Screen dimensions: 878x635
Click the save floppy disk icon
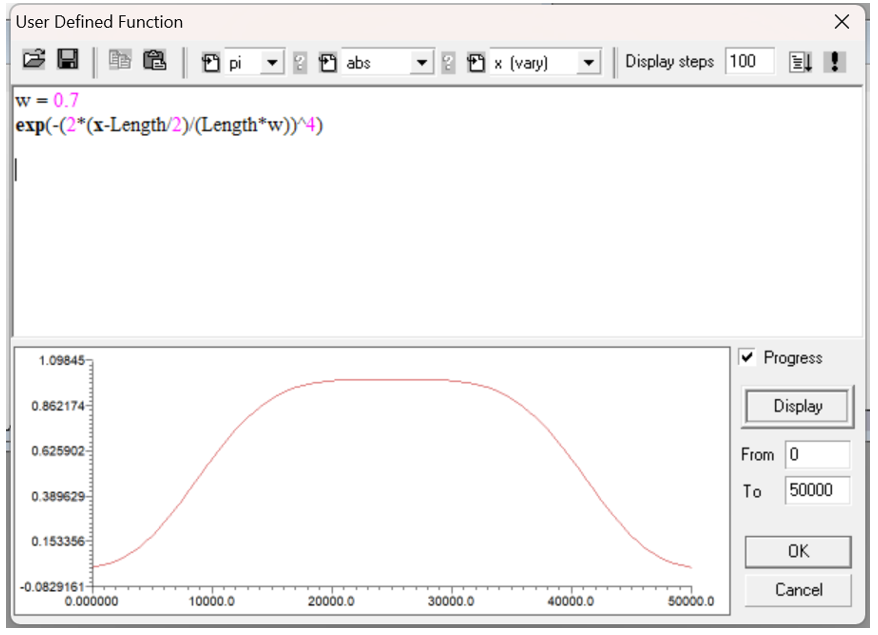[68, 61]
